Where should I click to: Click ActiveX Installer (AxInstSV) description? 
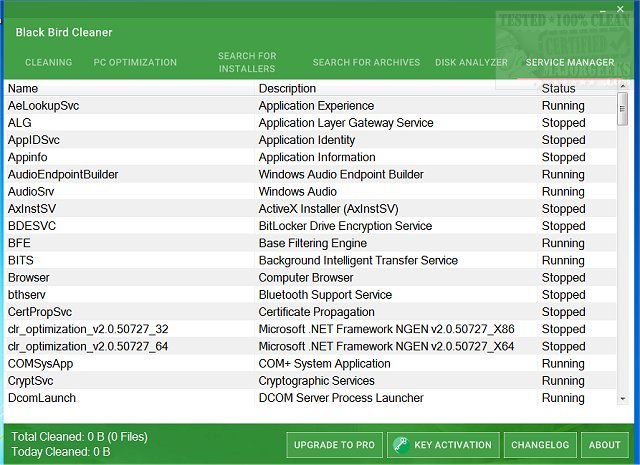pyautogui.click(x=329, y=209)
